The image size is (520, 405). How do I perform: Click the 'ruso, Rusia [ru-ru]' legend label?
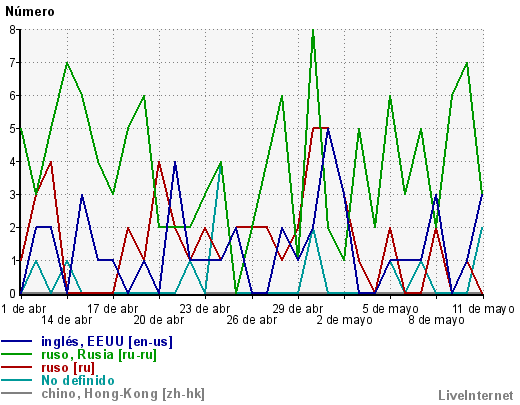pyautogui.click(x=99, y=355)
